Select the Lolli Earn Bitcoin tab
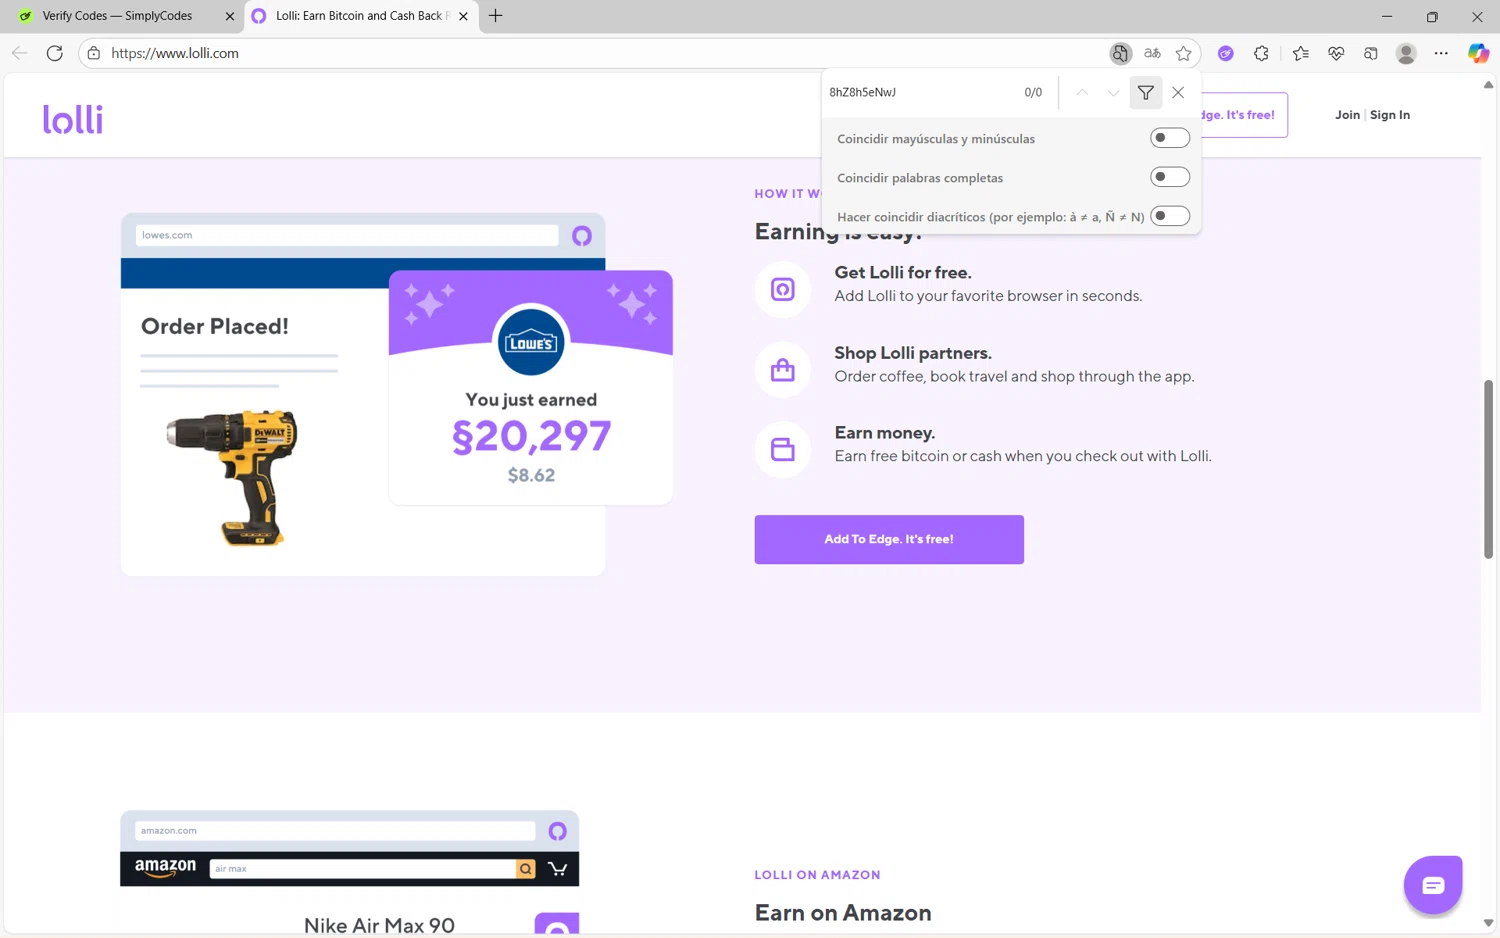1500x938 pixels. (362, 16)
